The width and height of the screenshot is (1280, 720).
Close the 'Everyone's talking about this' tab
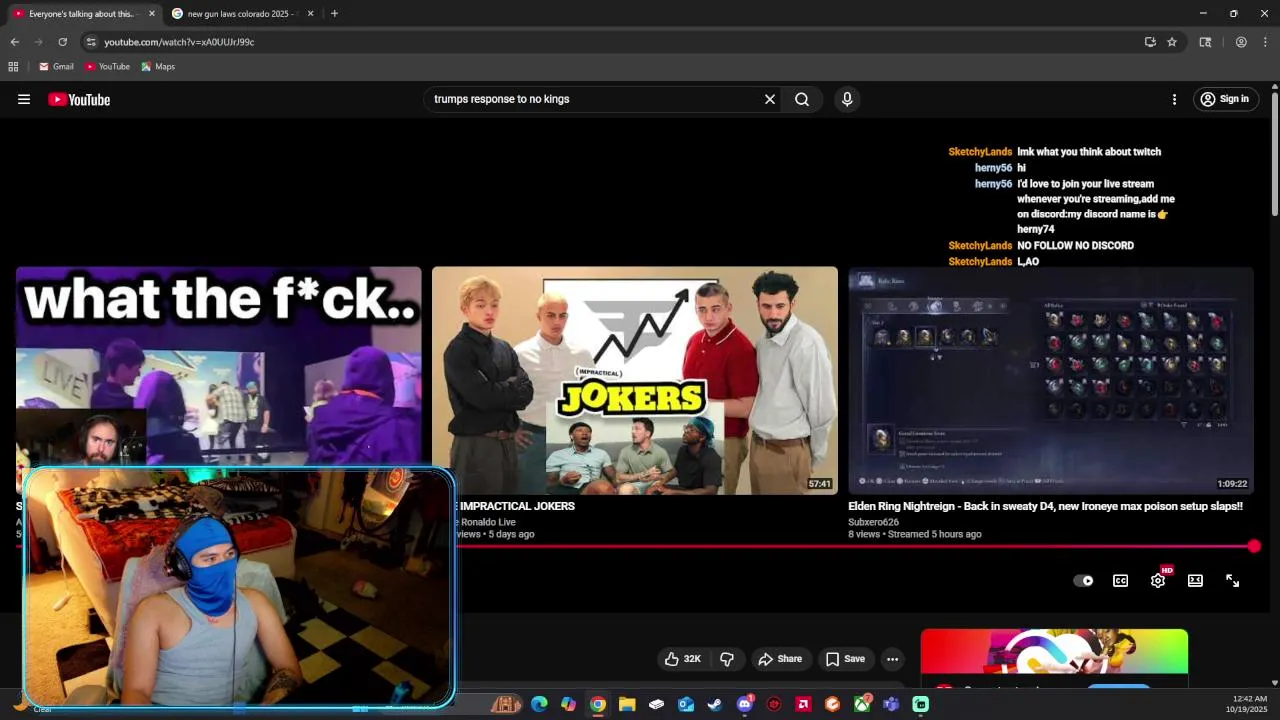152,14
